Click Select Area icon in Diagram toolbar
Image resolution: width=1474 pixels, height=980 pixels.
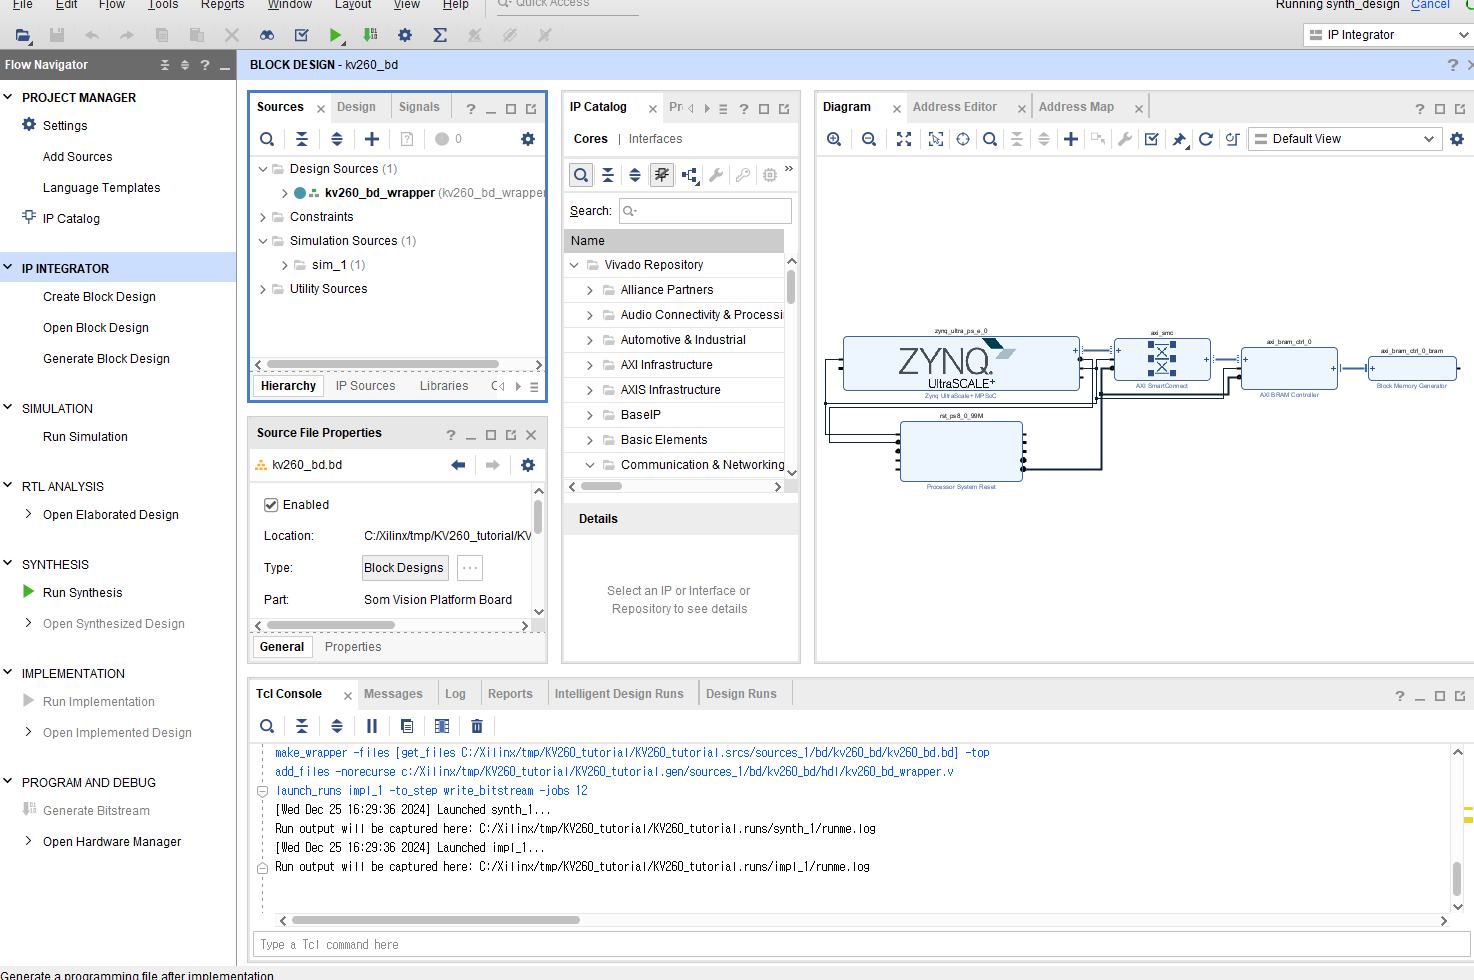(x=936, y=139)
